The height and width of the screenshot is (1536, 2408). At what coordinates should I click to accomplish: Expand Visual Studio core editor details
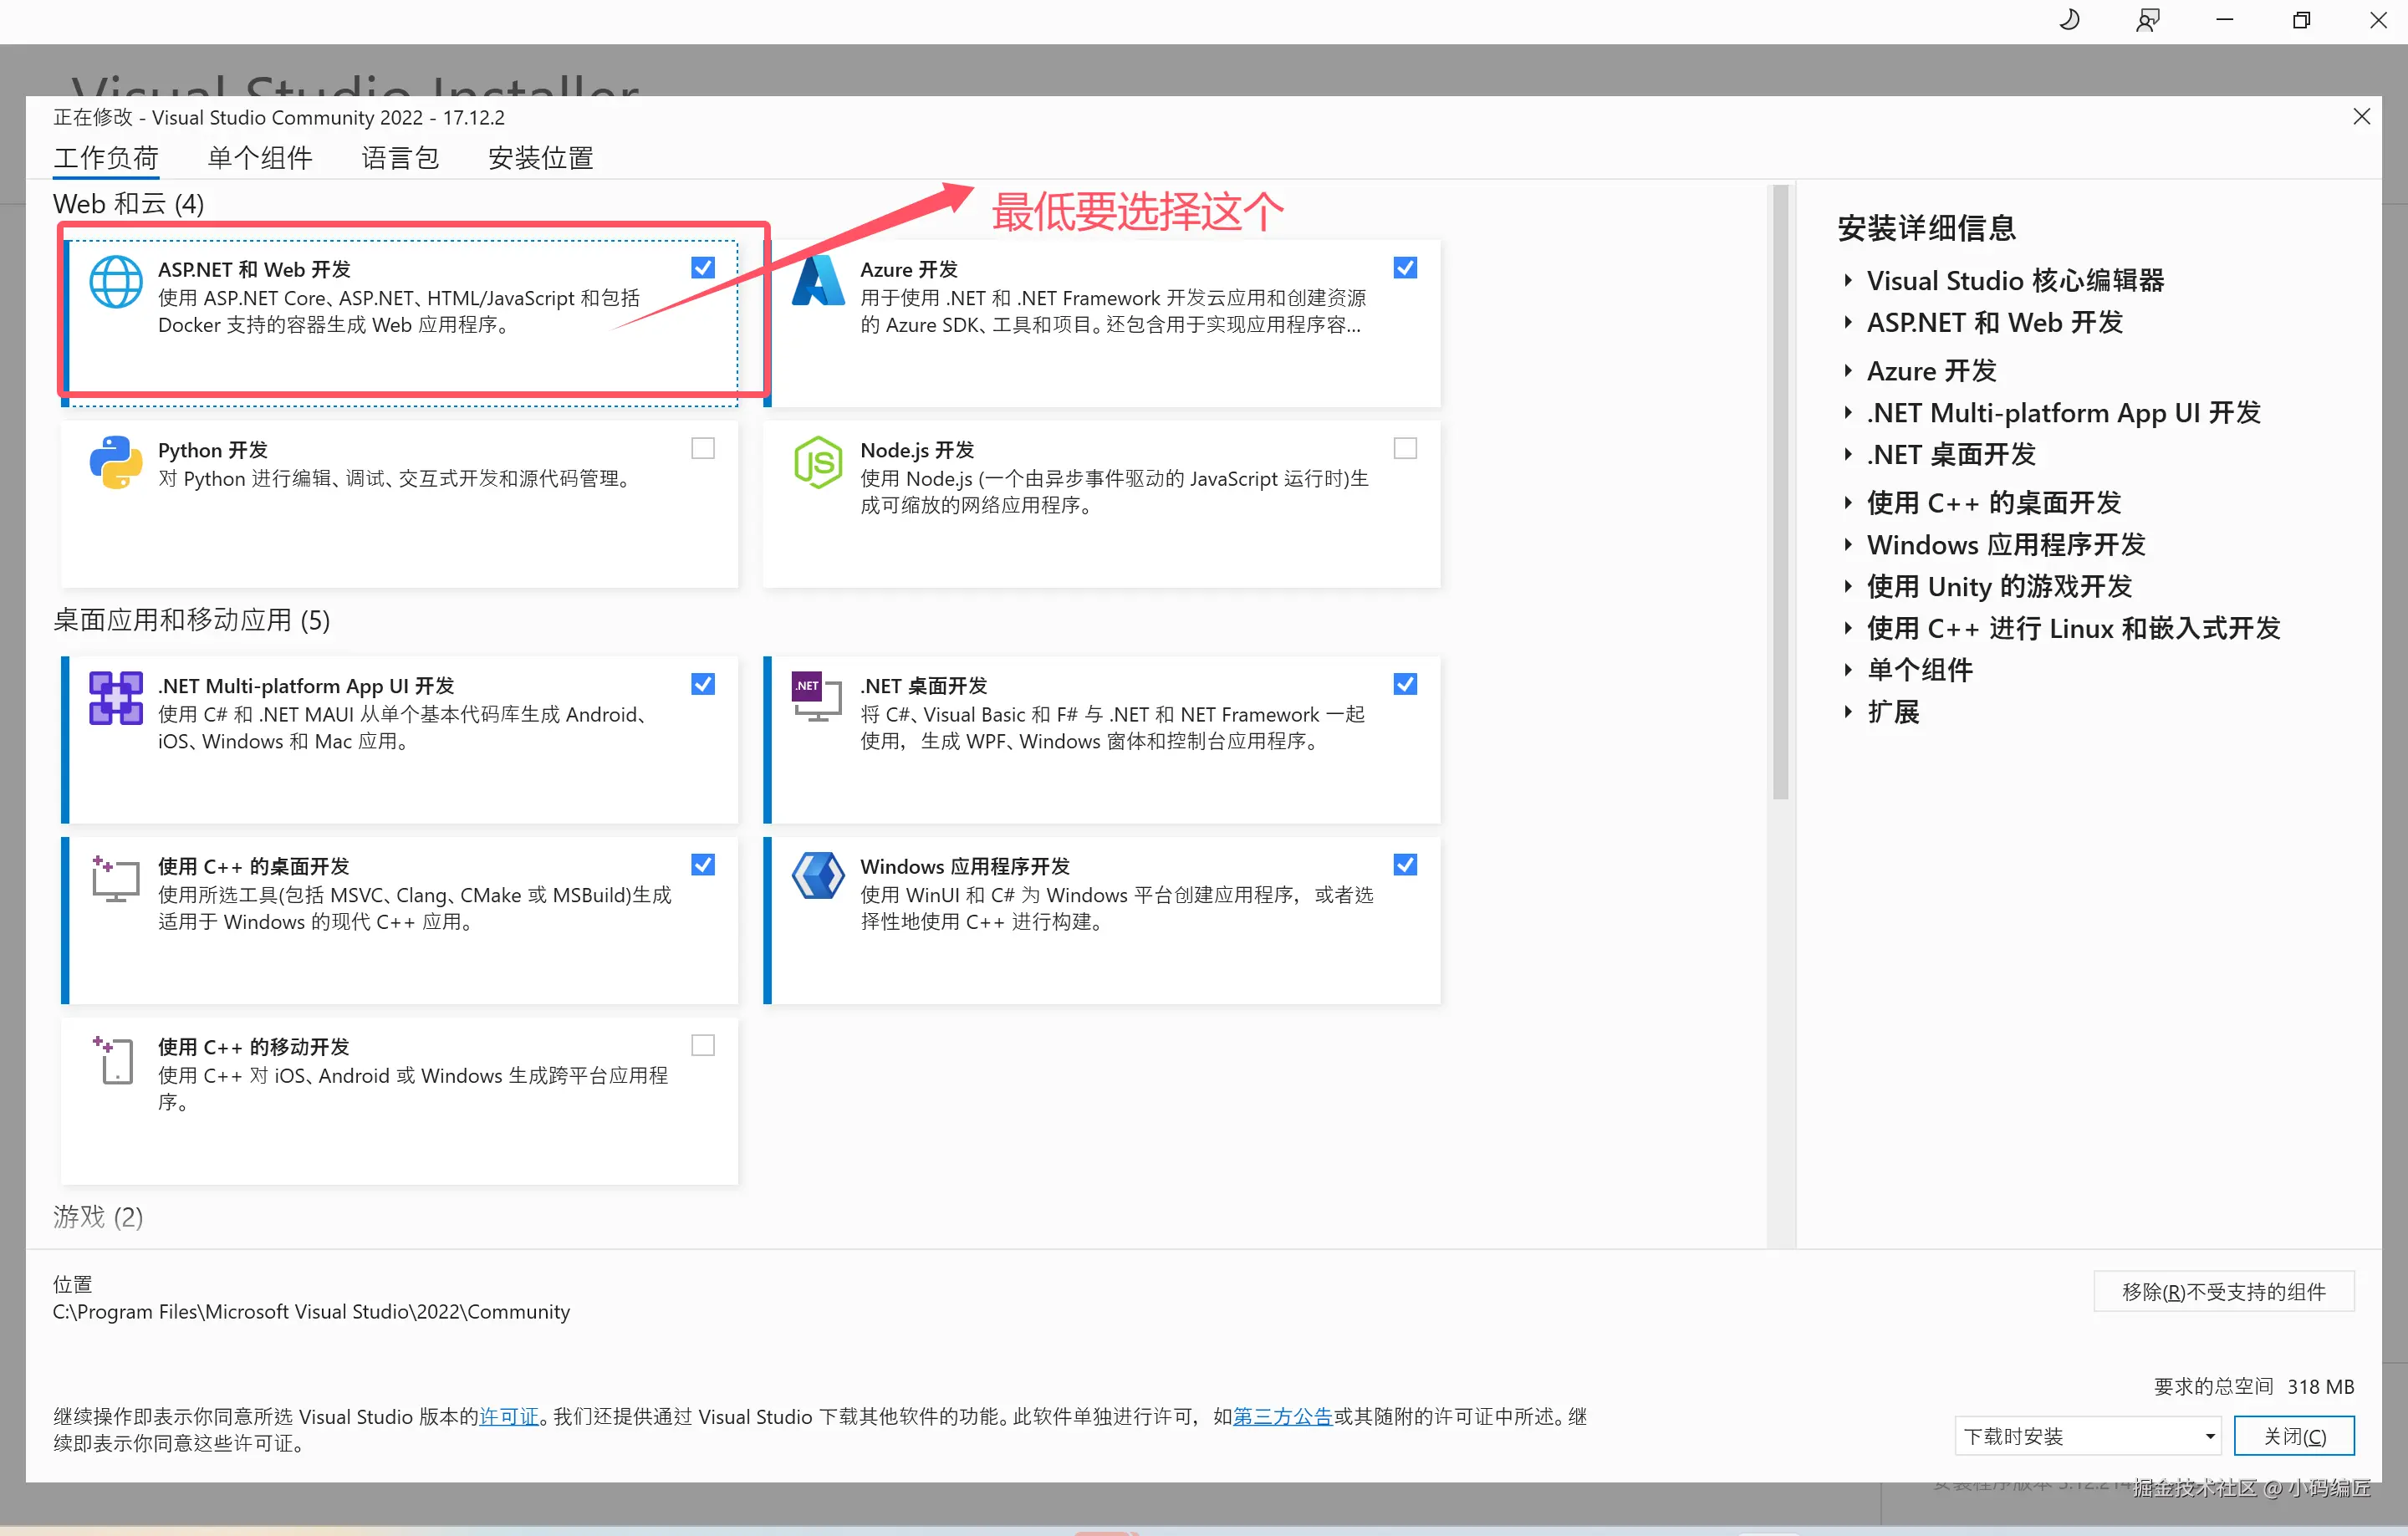[1848, 281]
